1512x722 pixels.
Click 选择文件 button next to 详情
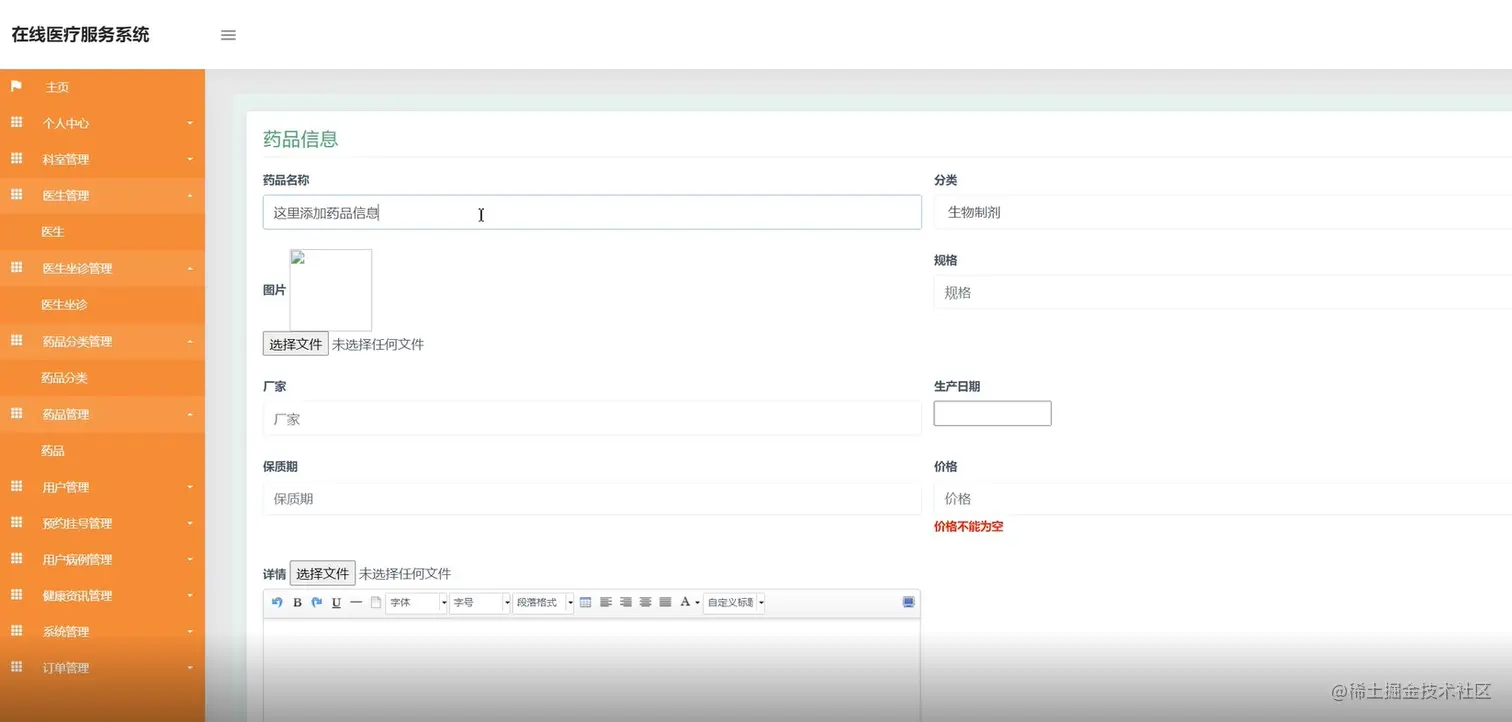tap(323, 573)
